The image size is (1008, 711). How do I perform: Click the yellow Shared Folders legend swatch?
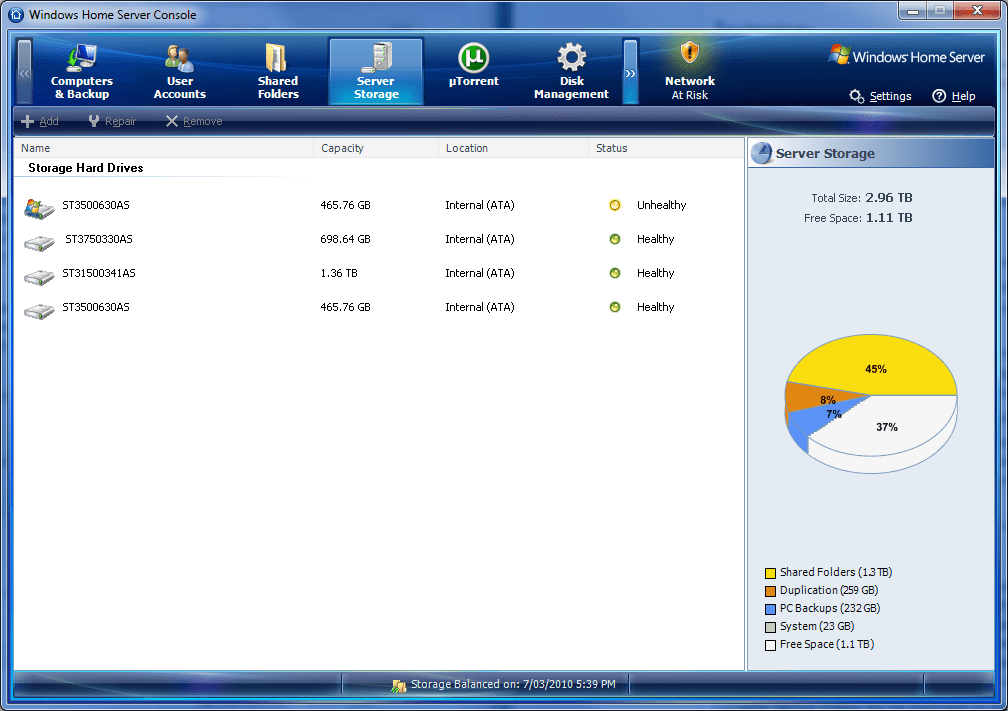(x=770, y=573)
